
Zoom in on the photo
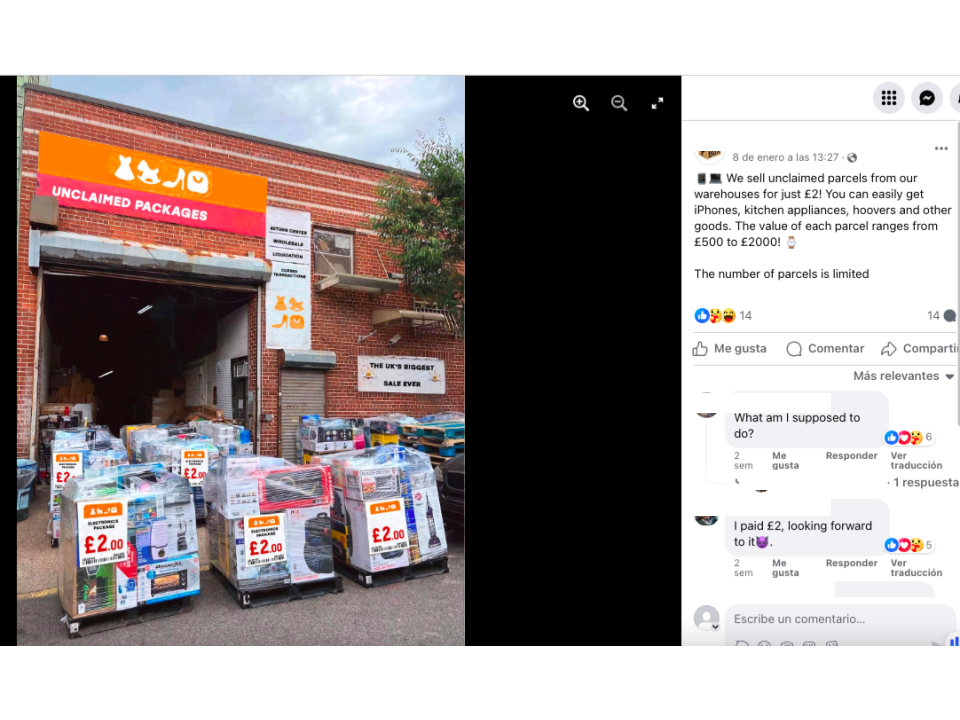pos(580,103)
